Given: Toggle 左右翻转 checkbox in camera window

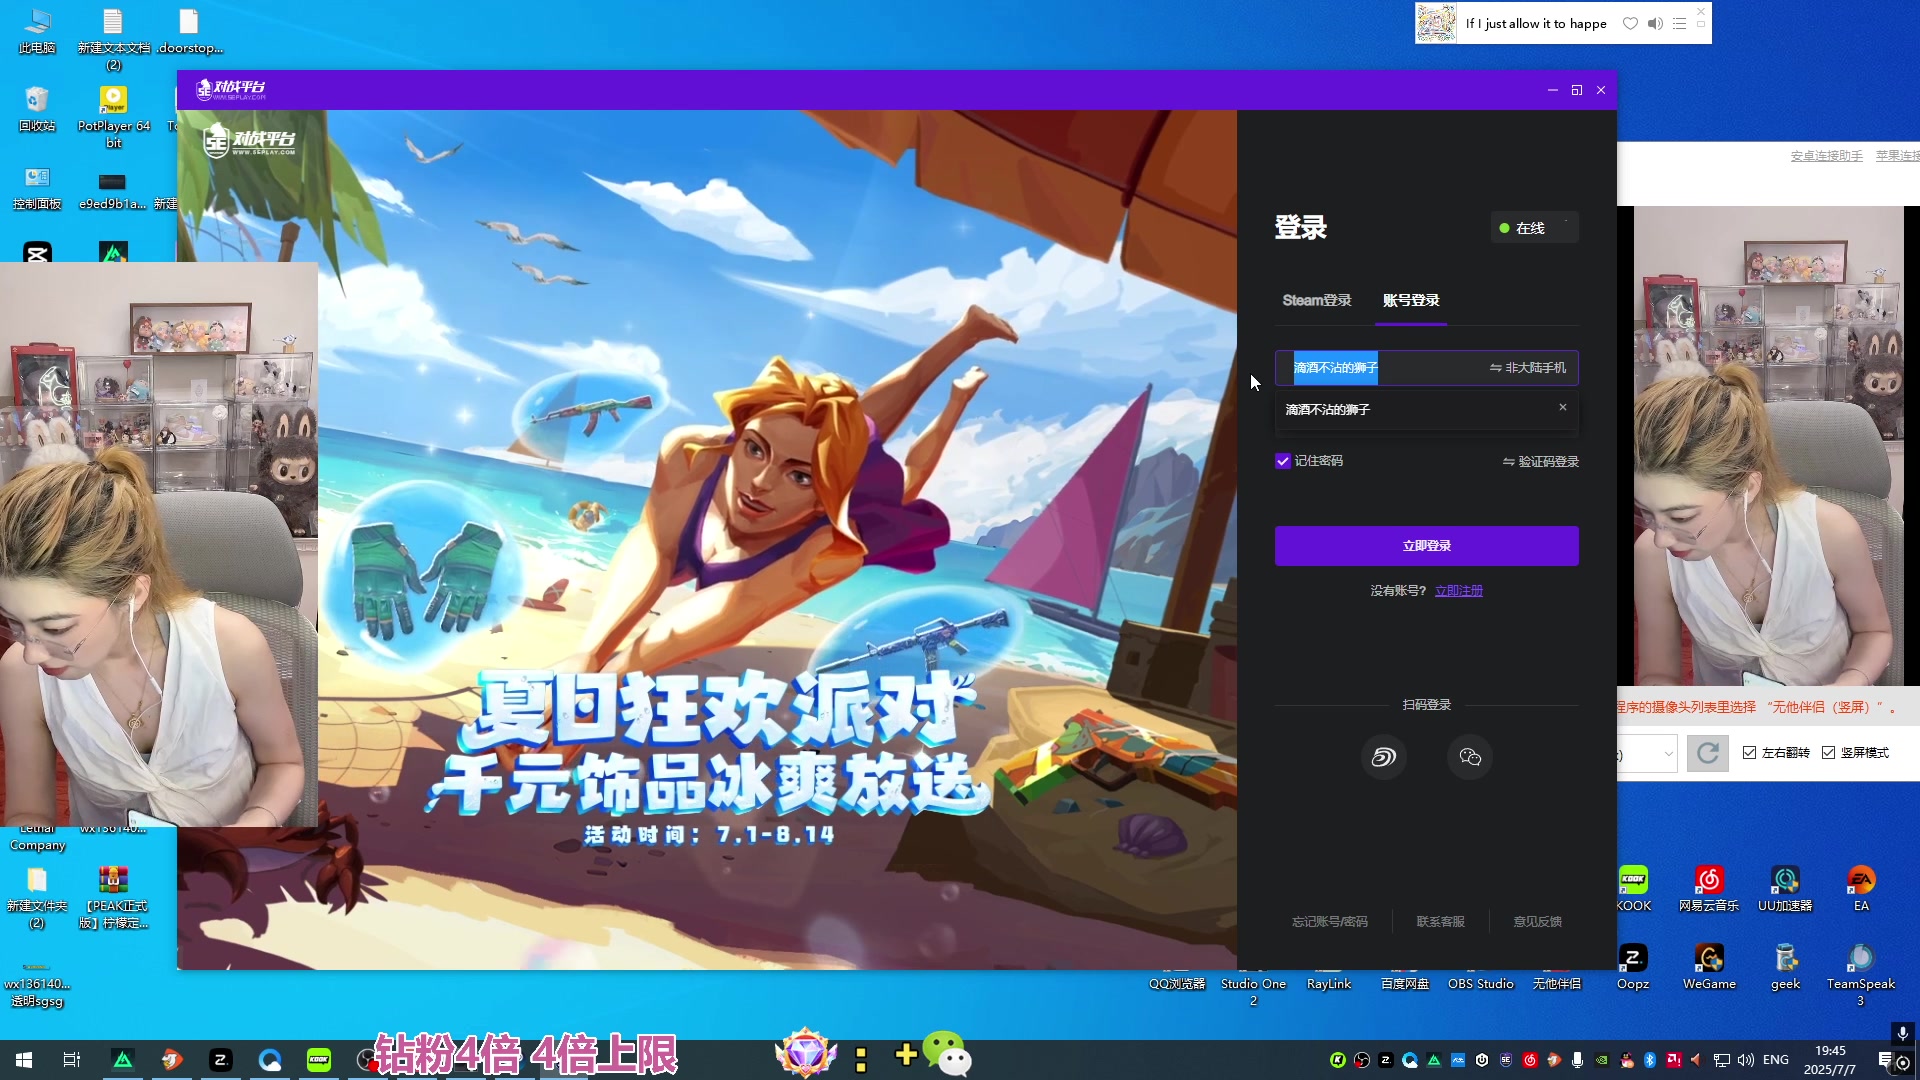Looking at the screenshot, I should pos(1749,753).
